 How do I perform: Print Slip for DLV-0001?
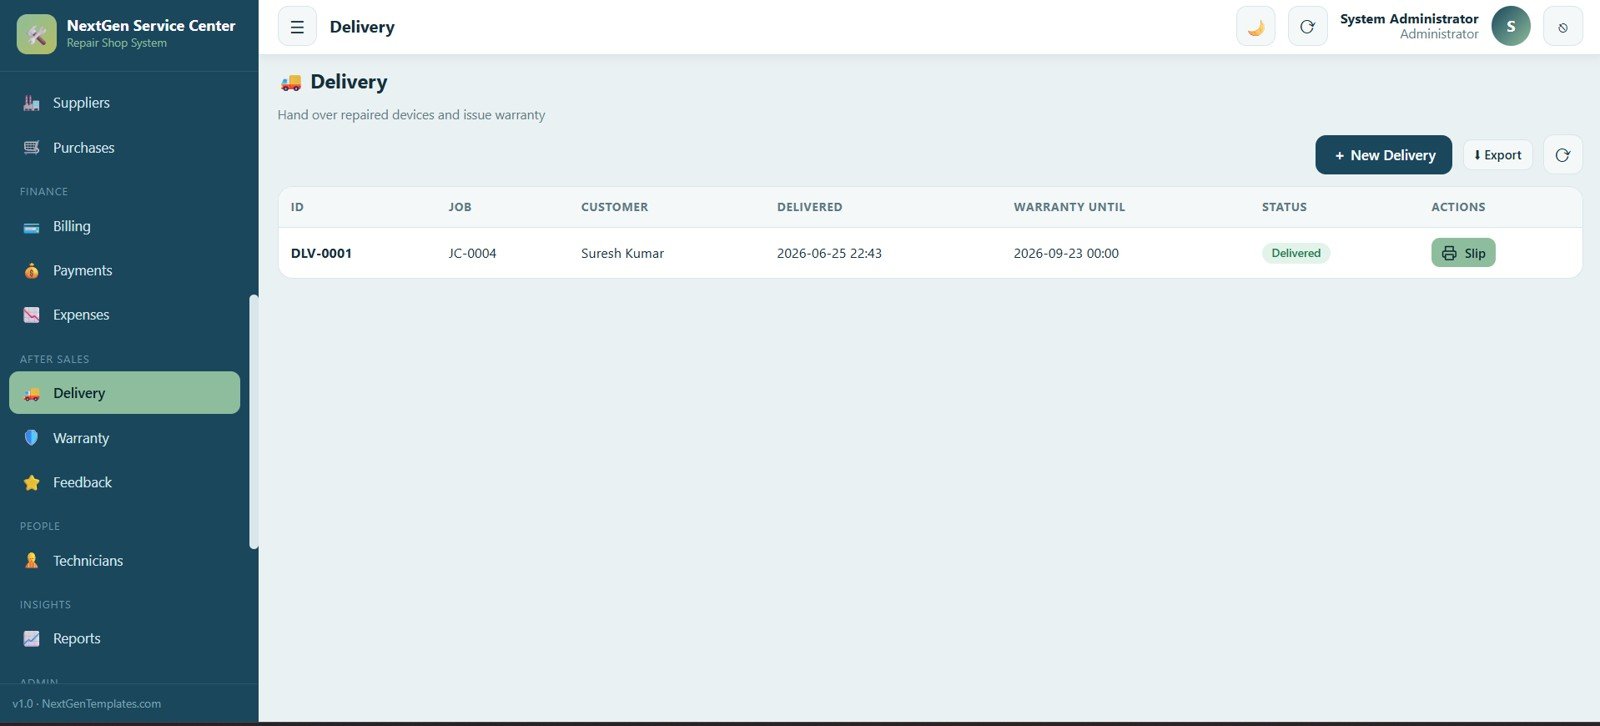coord(1463,253)
